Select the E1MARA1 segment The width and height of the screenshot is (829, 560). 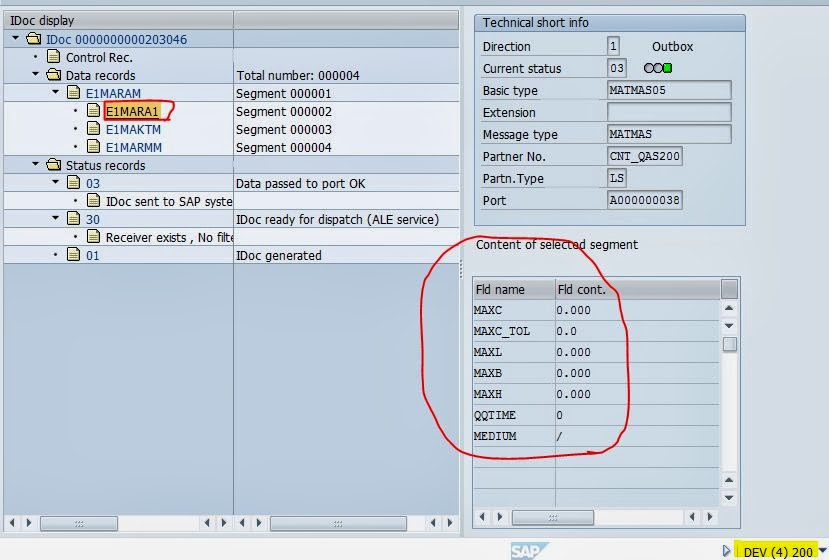coord(132,112)
